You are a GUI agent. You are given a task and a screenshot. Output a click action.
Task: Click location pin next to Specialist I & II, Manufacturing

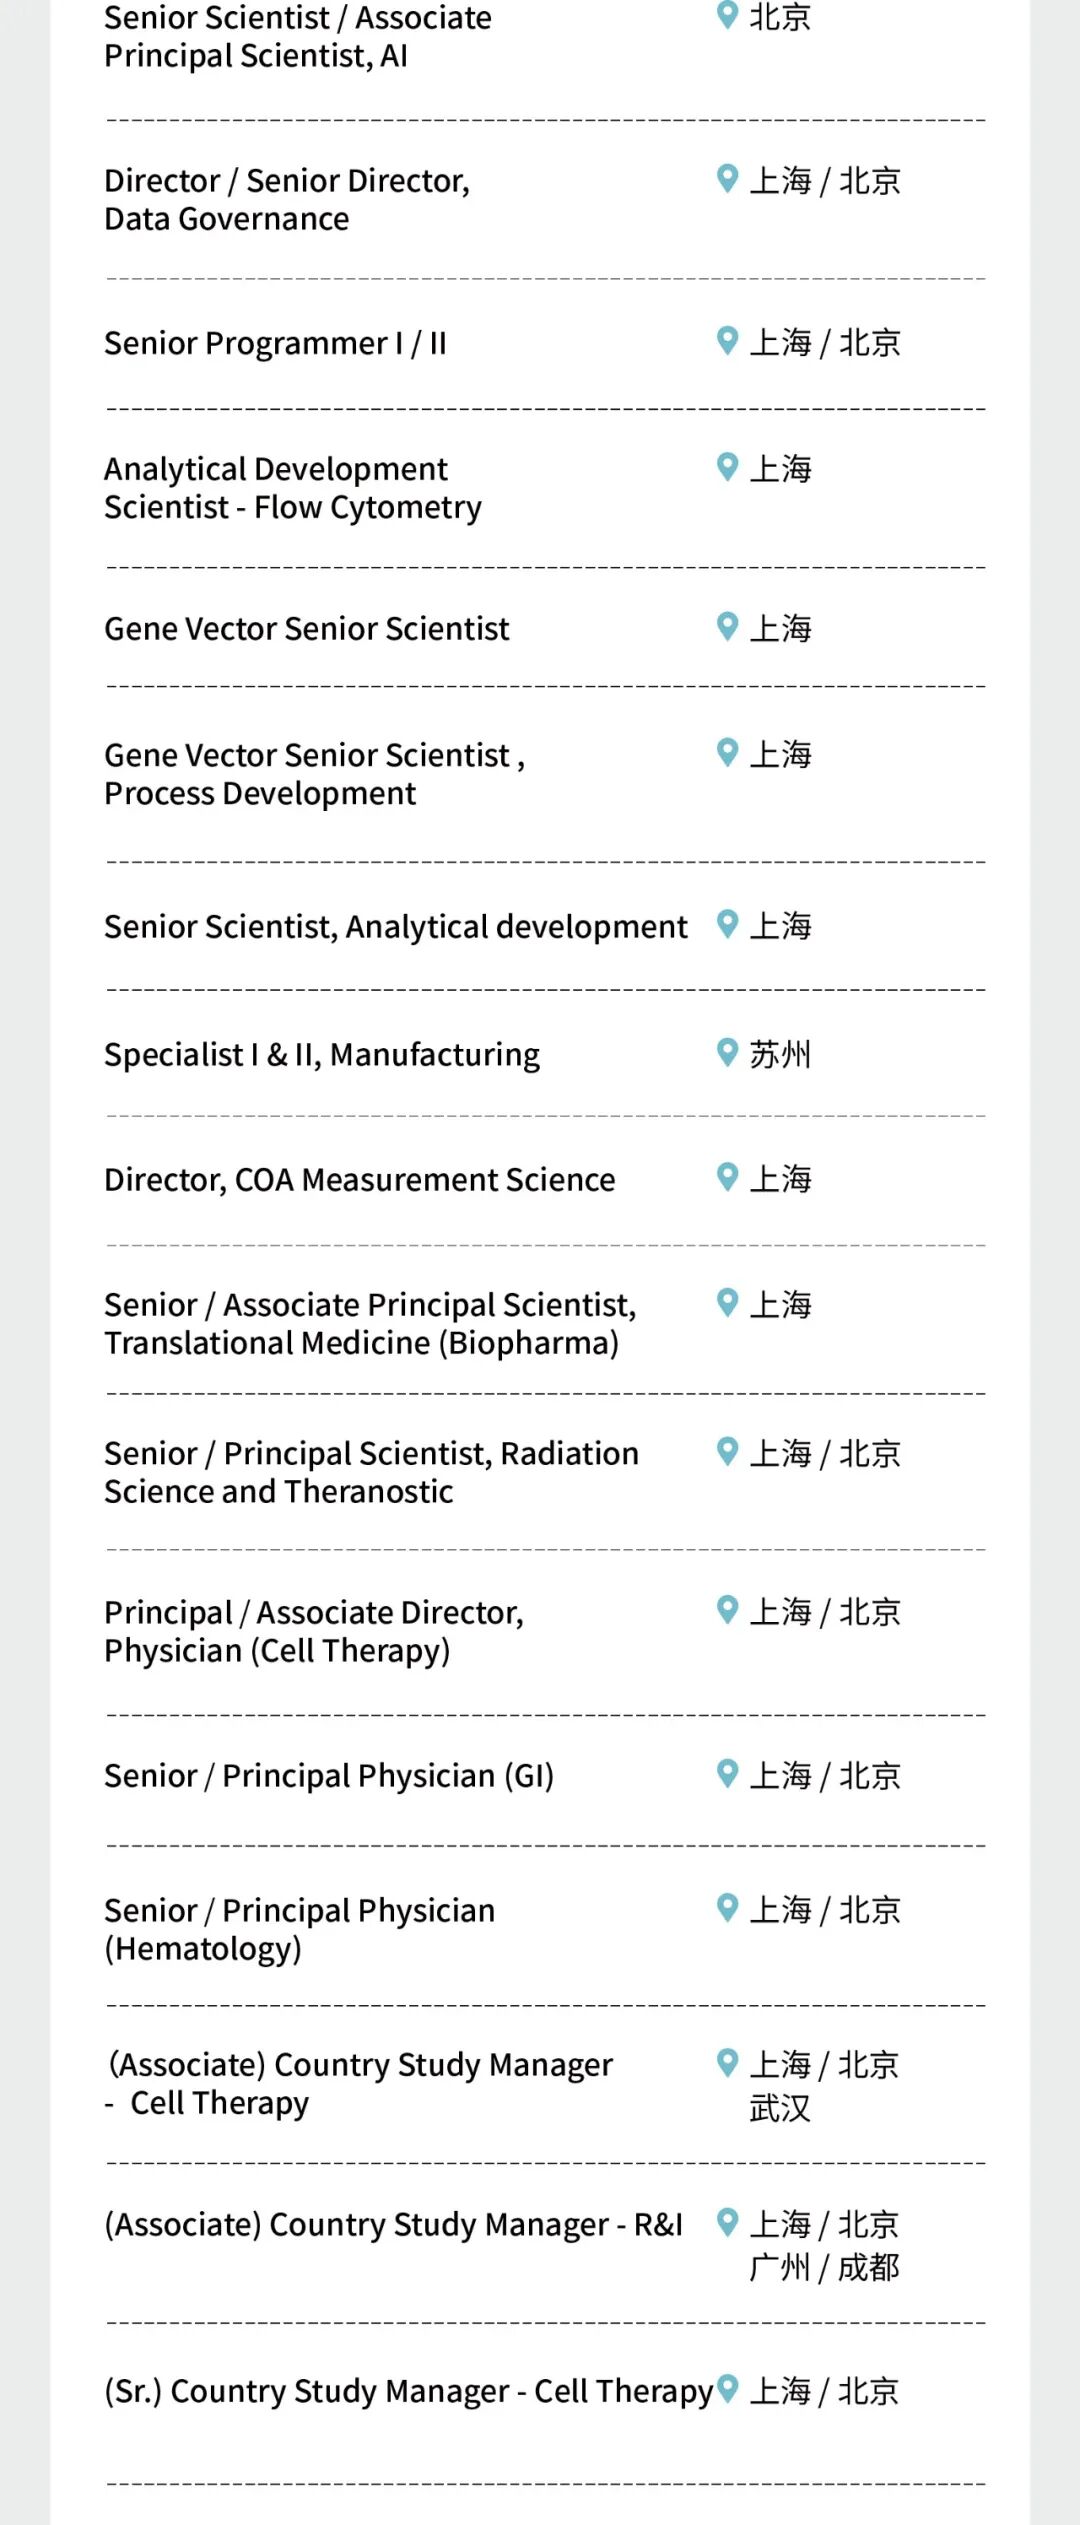pyautogui.click(x=728, y=1052)
